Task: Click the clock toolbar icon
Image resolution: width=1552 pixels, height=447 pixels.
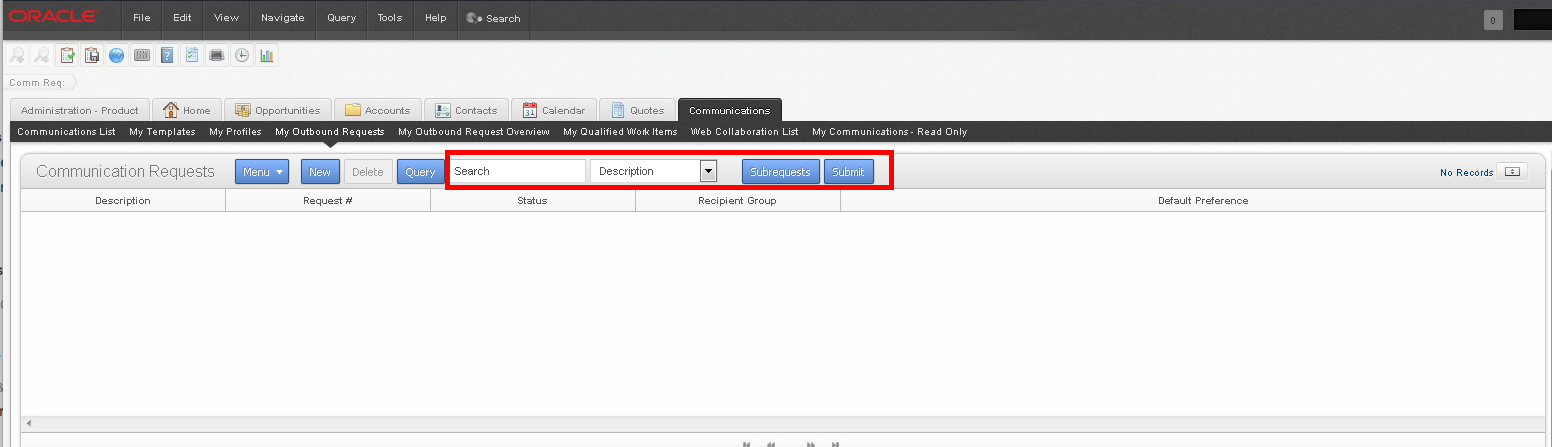Action: click(242, 56)
